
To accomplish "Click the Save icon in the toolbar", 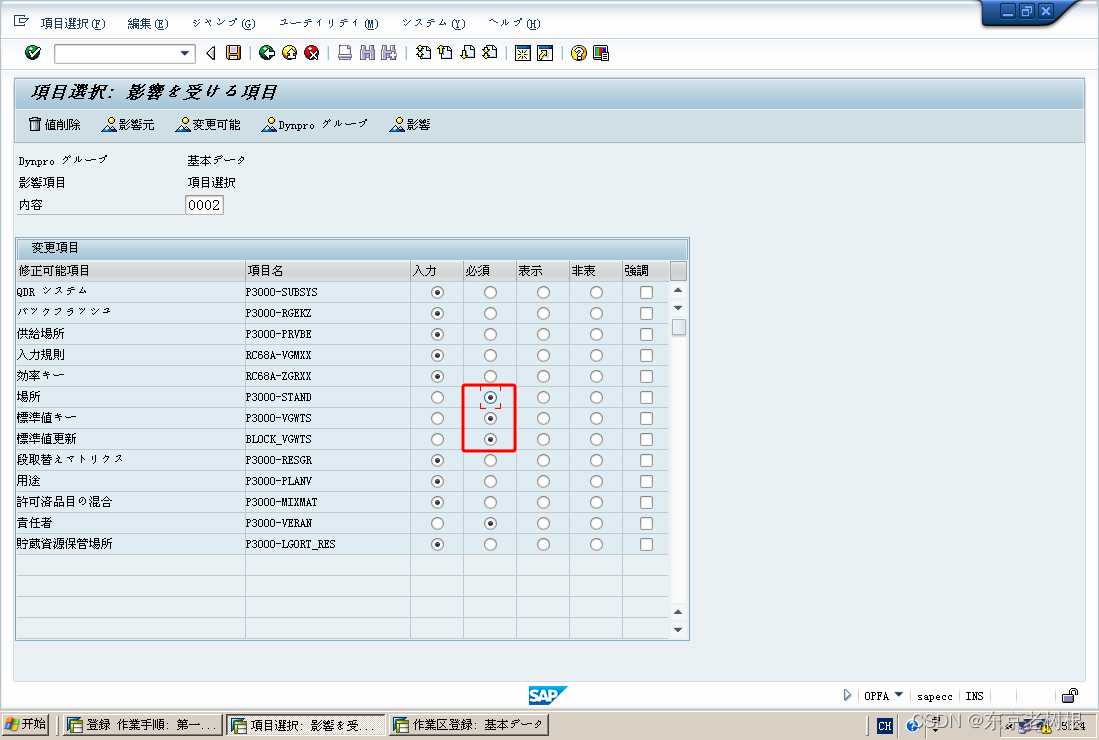I will coord(234,53).
